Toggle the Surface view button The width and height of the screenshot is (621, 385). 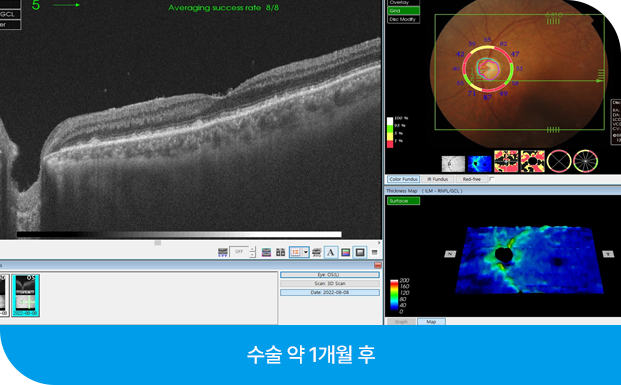pyautogui.click(x=403, y=201)
